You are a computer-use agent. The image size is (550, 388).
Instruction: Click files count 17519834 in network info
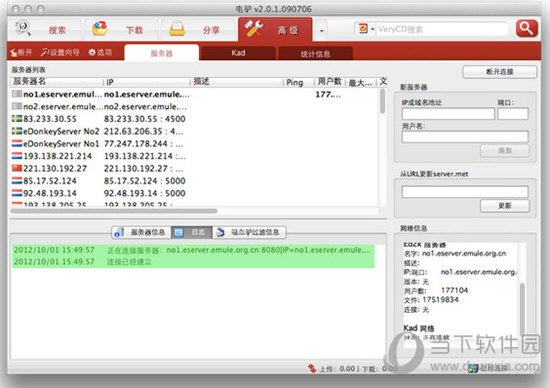click(x=441, y=300)
